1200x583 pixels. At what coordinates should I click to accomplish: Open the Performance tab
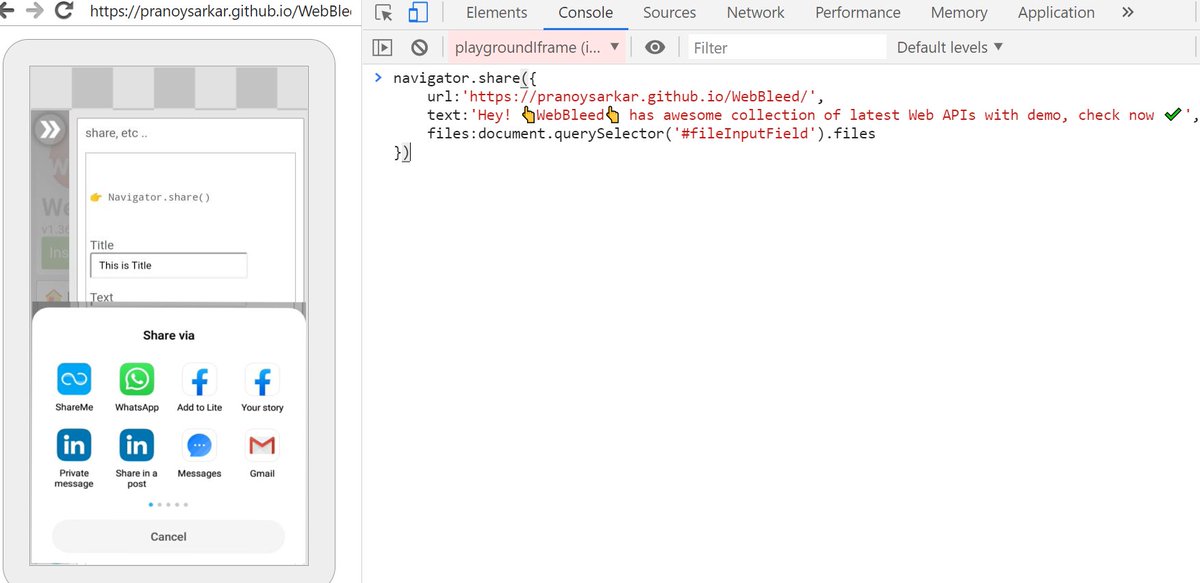click(x=858, y=13)
